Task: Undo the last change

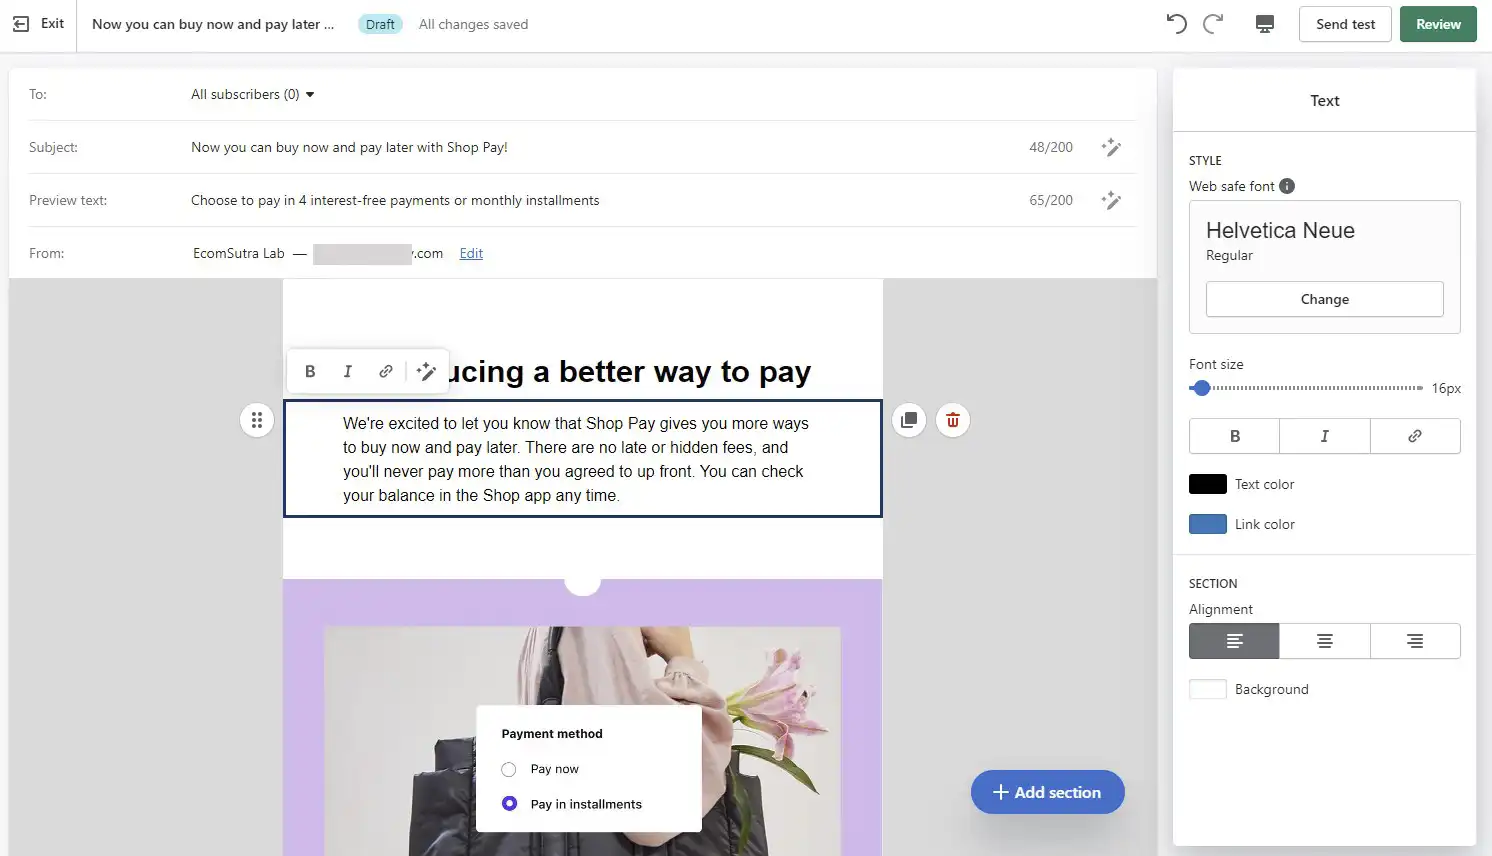Action: point(1176,24)
